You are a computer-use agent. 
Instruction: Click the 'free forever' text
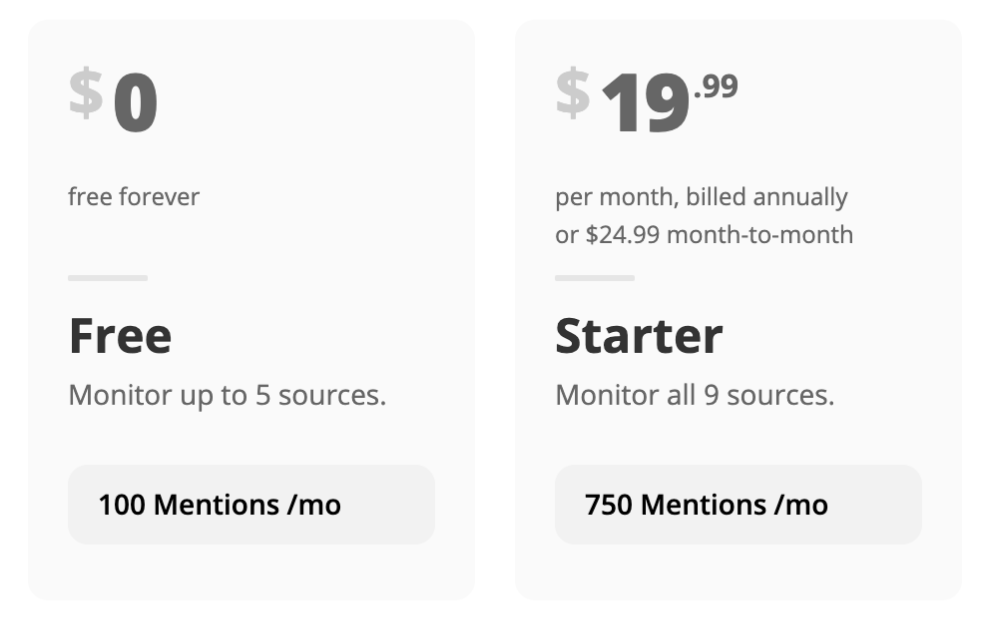tap(133, 197)
